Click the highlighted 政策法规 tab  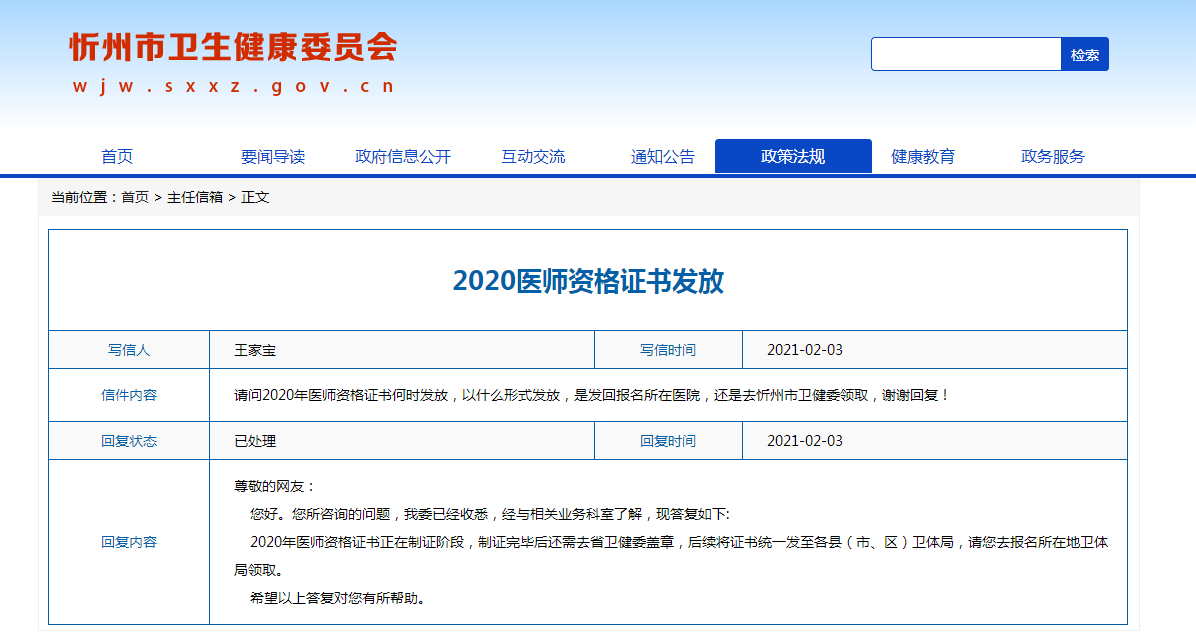click(x=793, y=155)
